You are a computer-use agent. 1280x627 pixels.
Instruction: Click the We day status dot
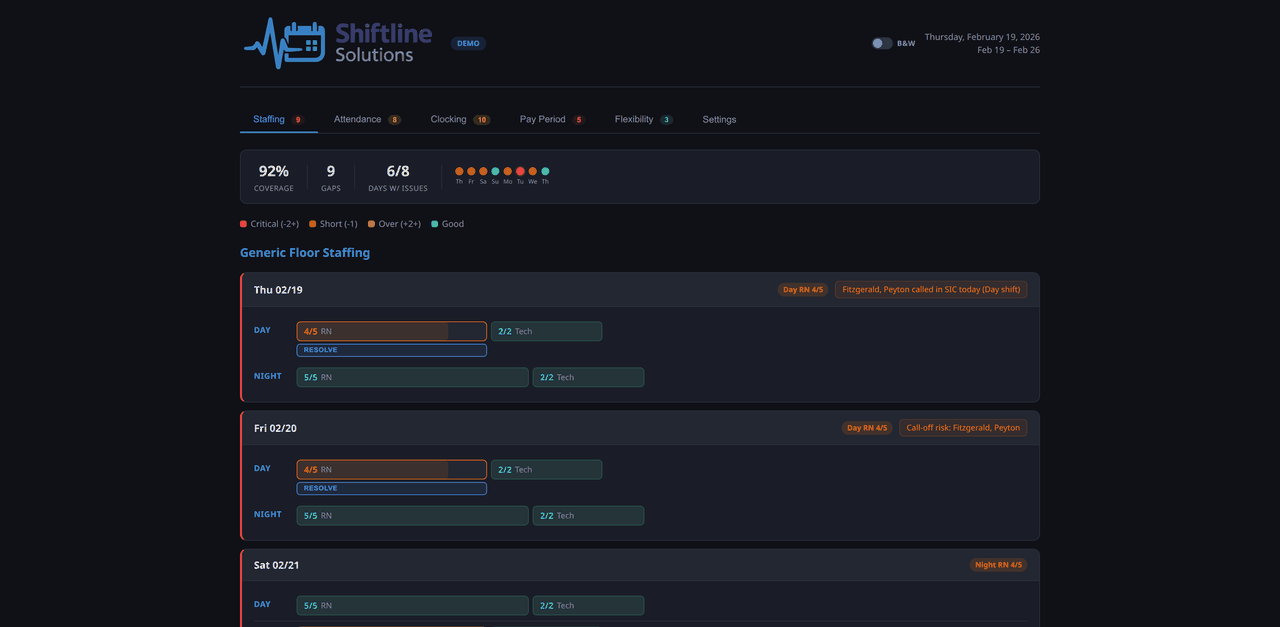coord(532,171)
